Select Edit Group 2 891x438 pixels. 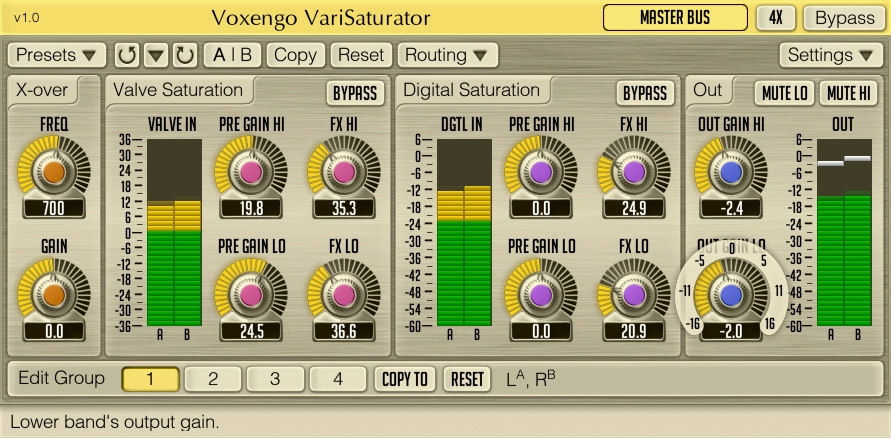coord(213,379)
